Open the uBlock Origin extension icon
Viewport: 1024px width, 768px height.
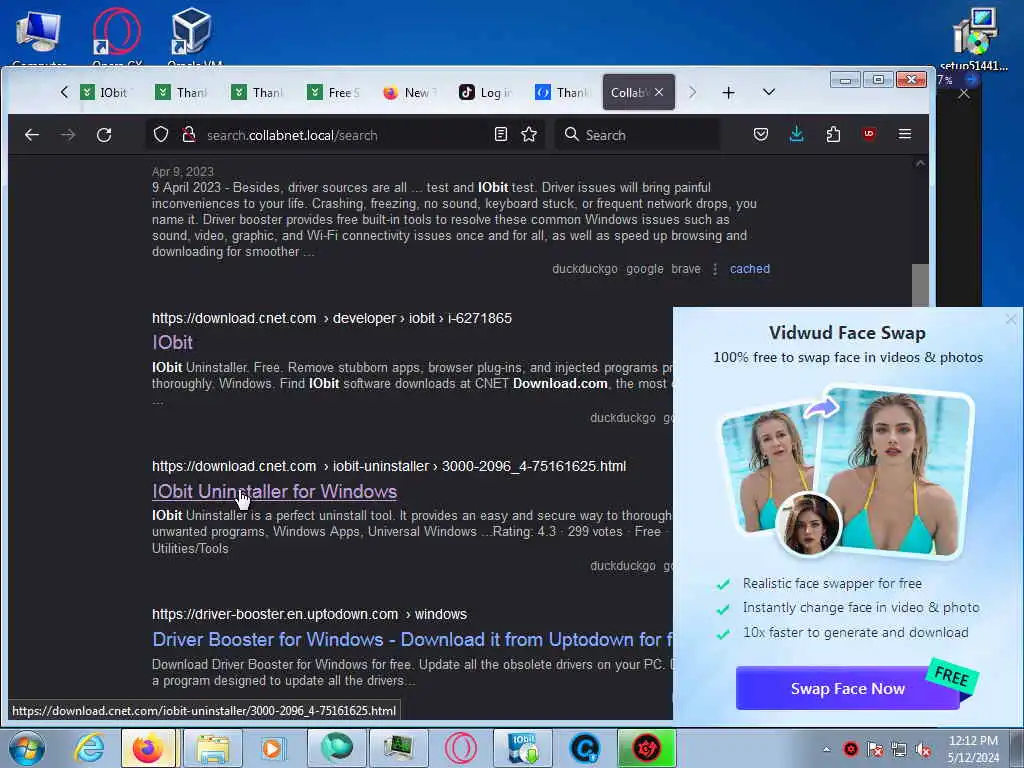pos(869,134)
